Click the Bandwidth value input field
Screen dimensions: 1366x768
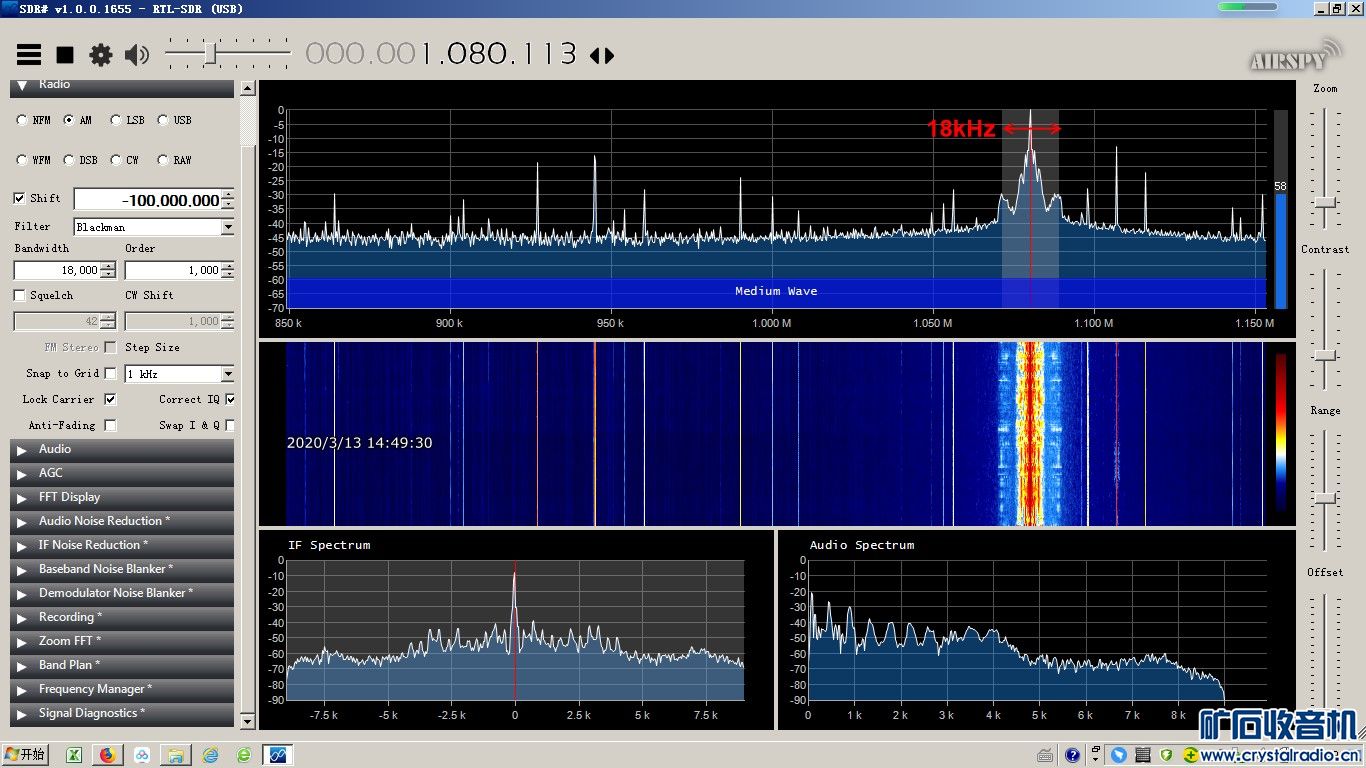click(x=57, y=270)
